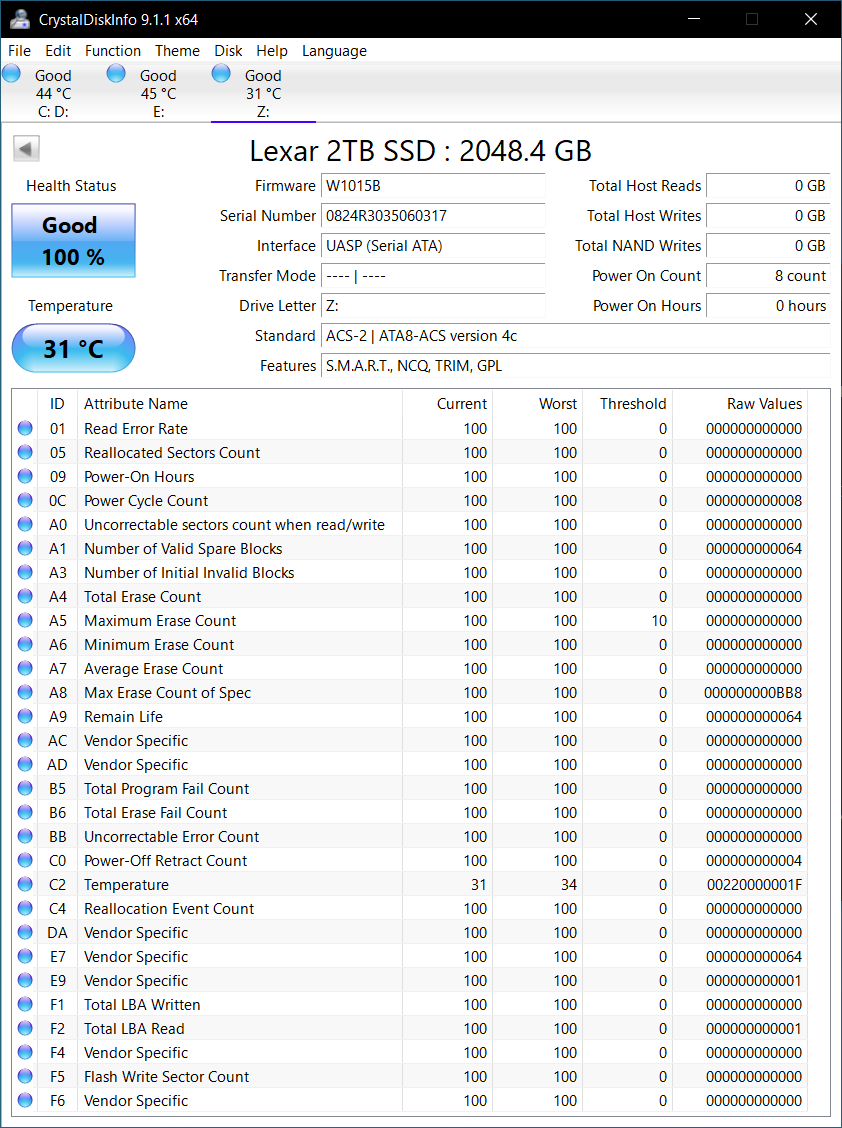Click the status orb for Z: disk

pos(221,73)
